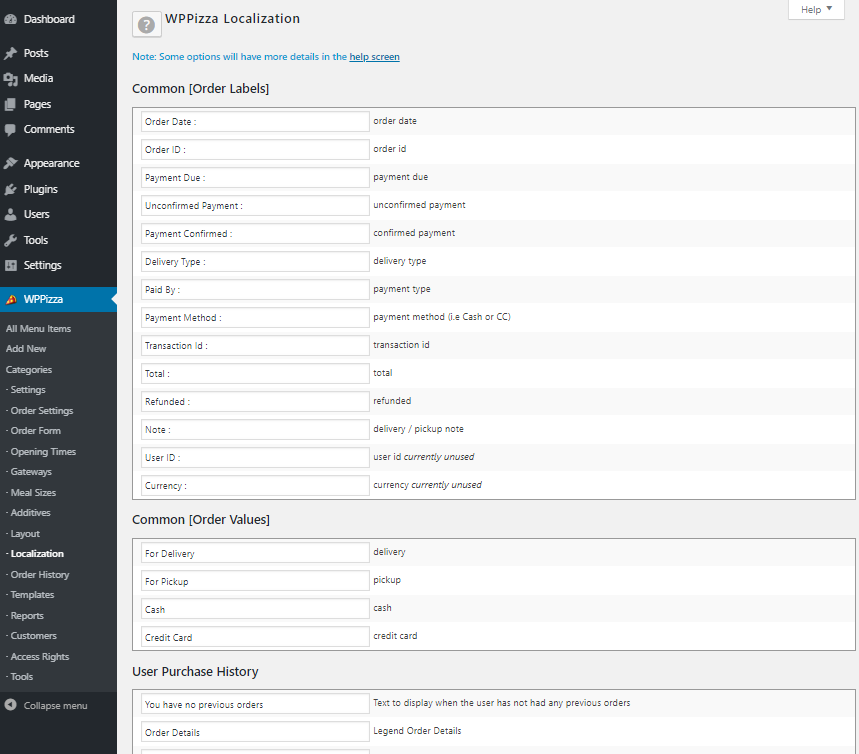Click the question mark help icon
Screen dimensions: 859x754
(146, 25)
